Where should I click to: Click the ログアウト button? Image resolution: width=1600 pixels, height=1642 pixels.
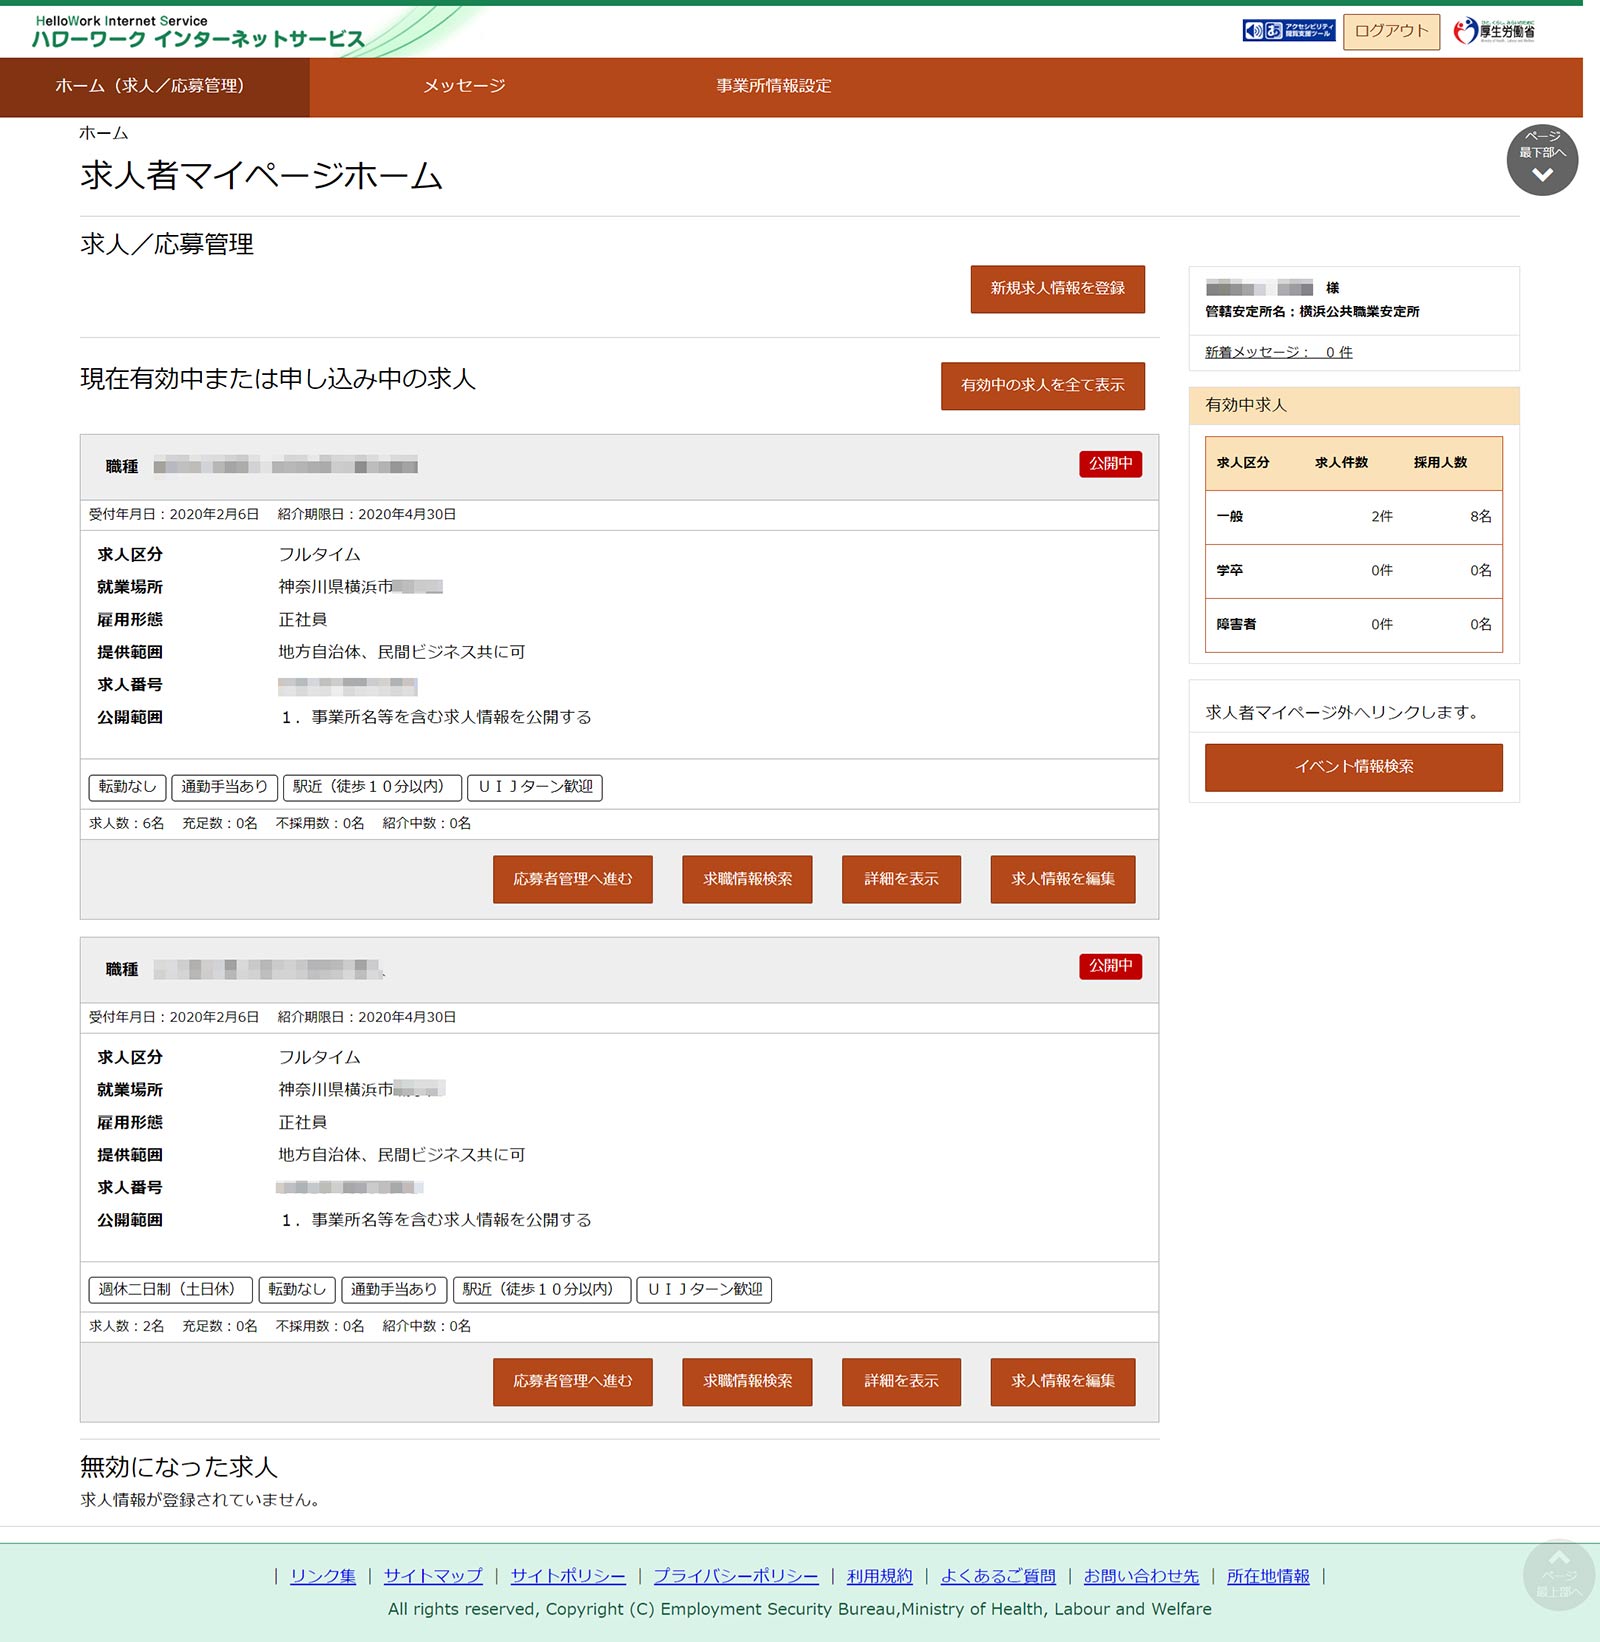[x=1390, y=31]
